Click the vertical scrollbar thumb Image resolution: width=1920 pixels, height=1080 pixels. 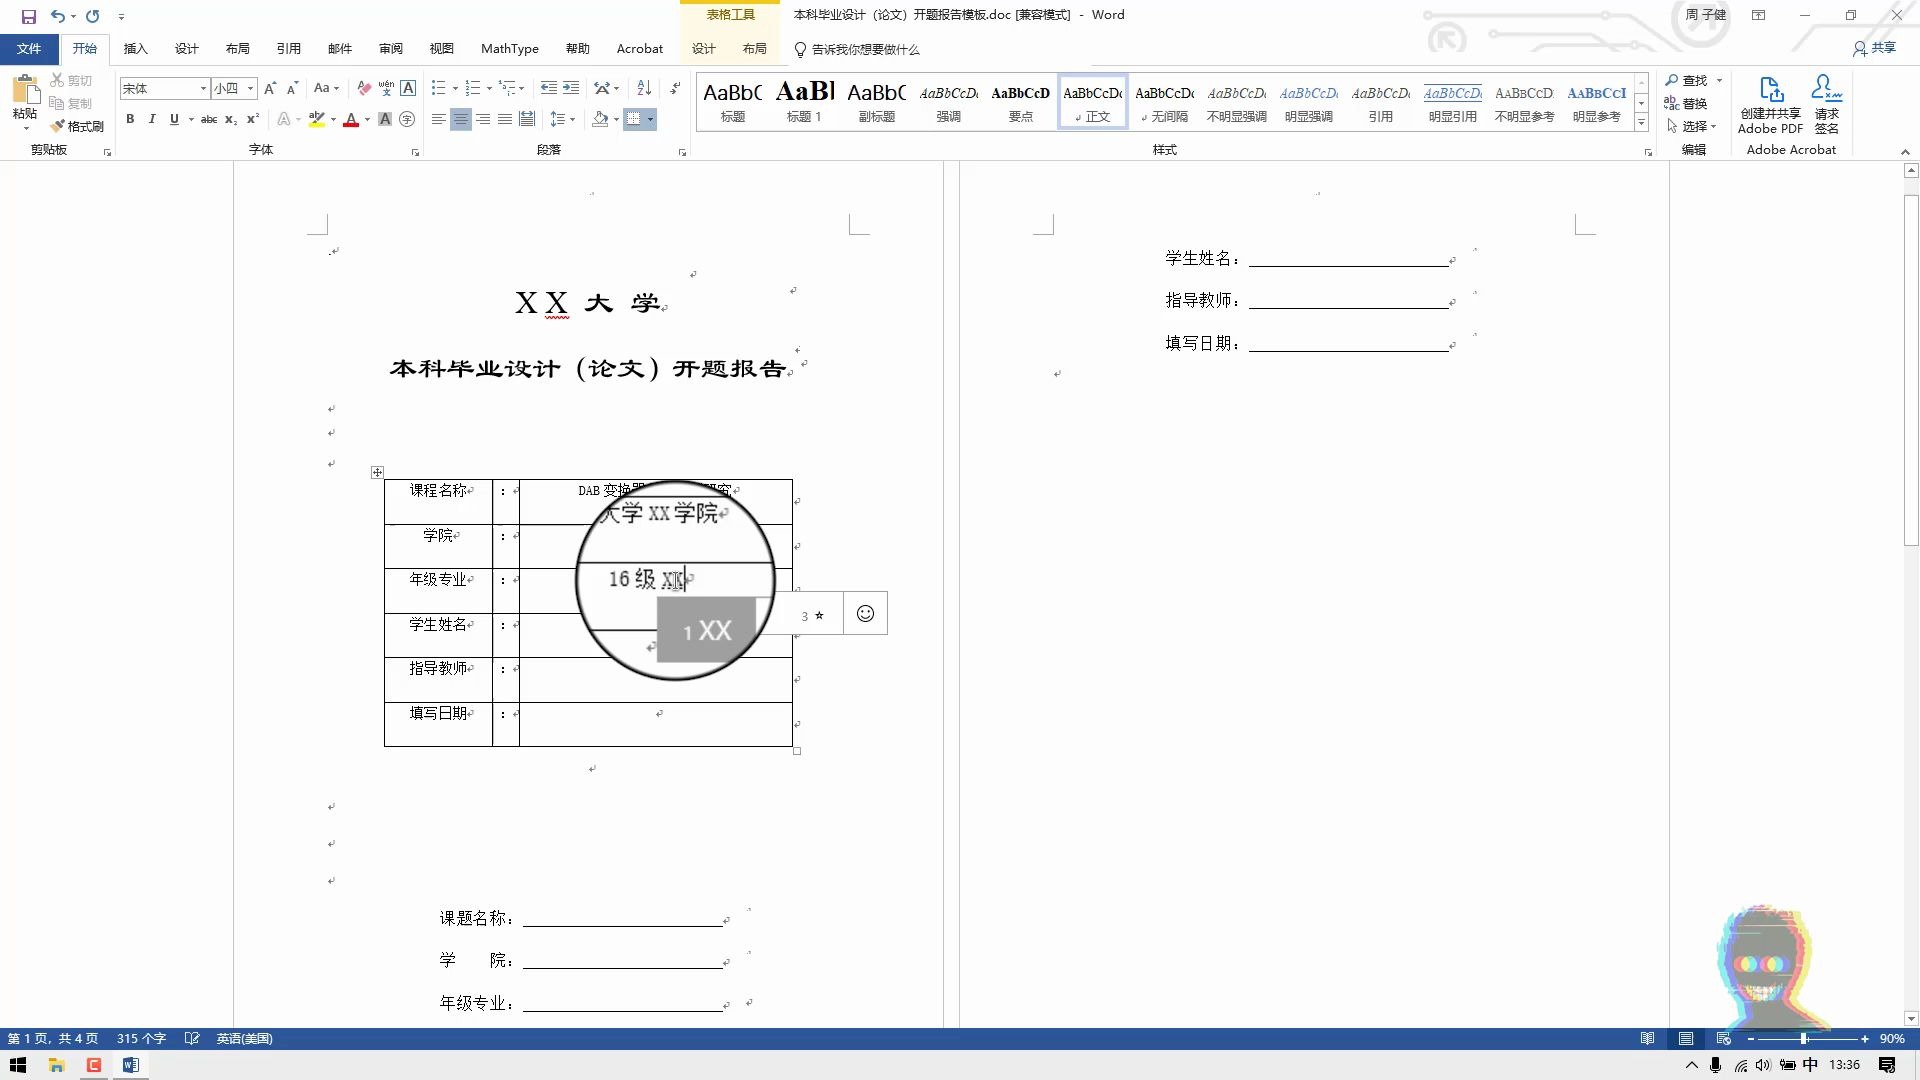(1911, 370)
